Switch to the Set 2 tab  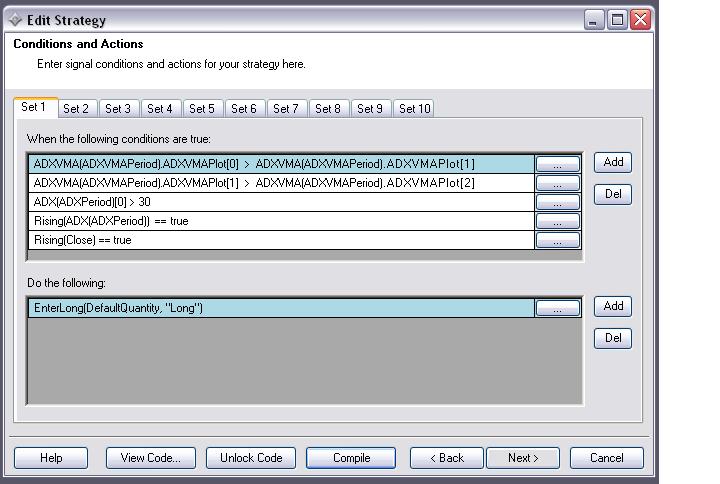click(x=77, y=109)
